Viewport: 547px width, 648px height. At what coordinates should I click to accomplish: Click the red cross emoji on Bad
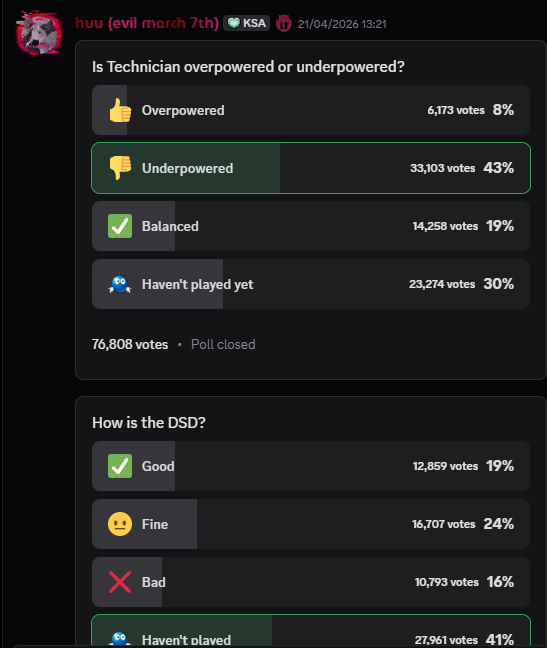tap(120, 582)
